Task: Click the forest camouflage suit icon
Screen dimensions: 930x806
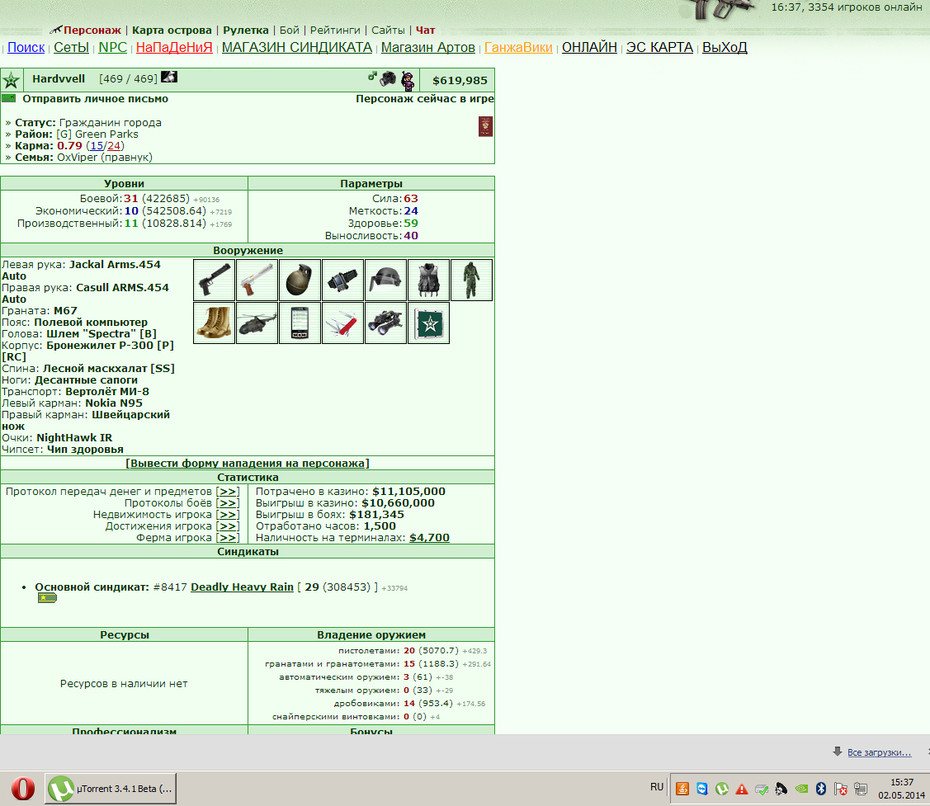Action: pos(472,280)
